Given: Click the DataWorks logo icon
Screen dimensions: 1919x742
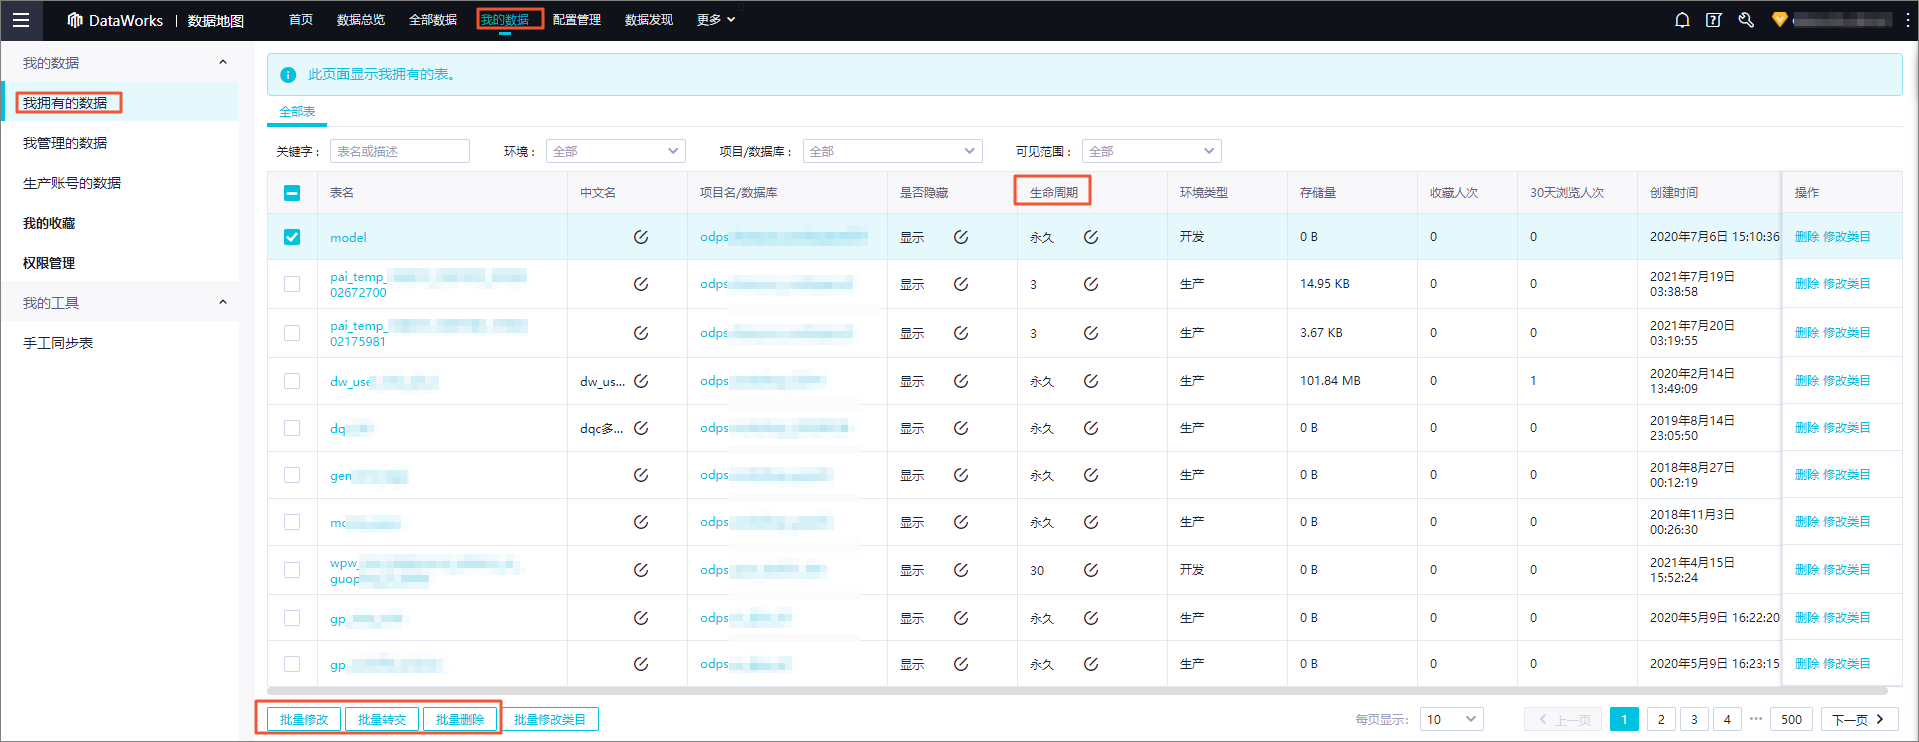Looking at the screenshot, I should 74,20.
